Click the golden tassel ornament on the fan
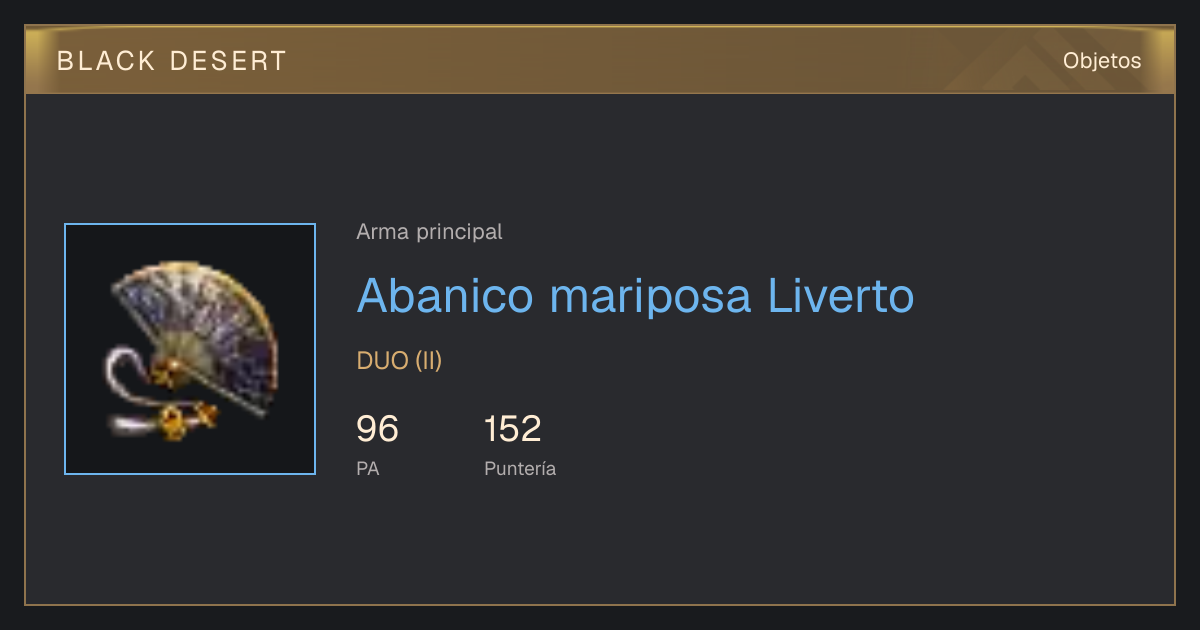Viewport: 1200px width, 630px height. 184,420
